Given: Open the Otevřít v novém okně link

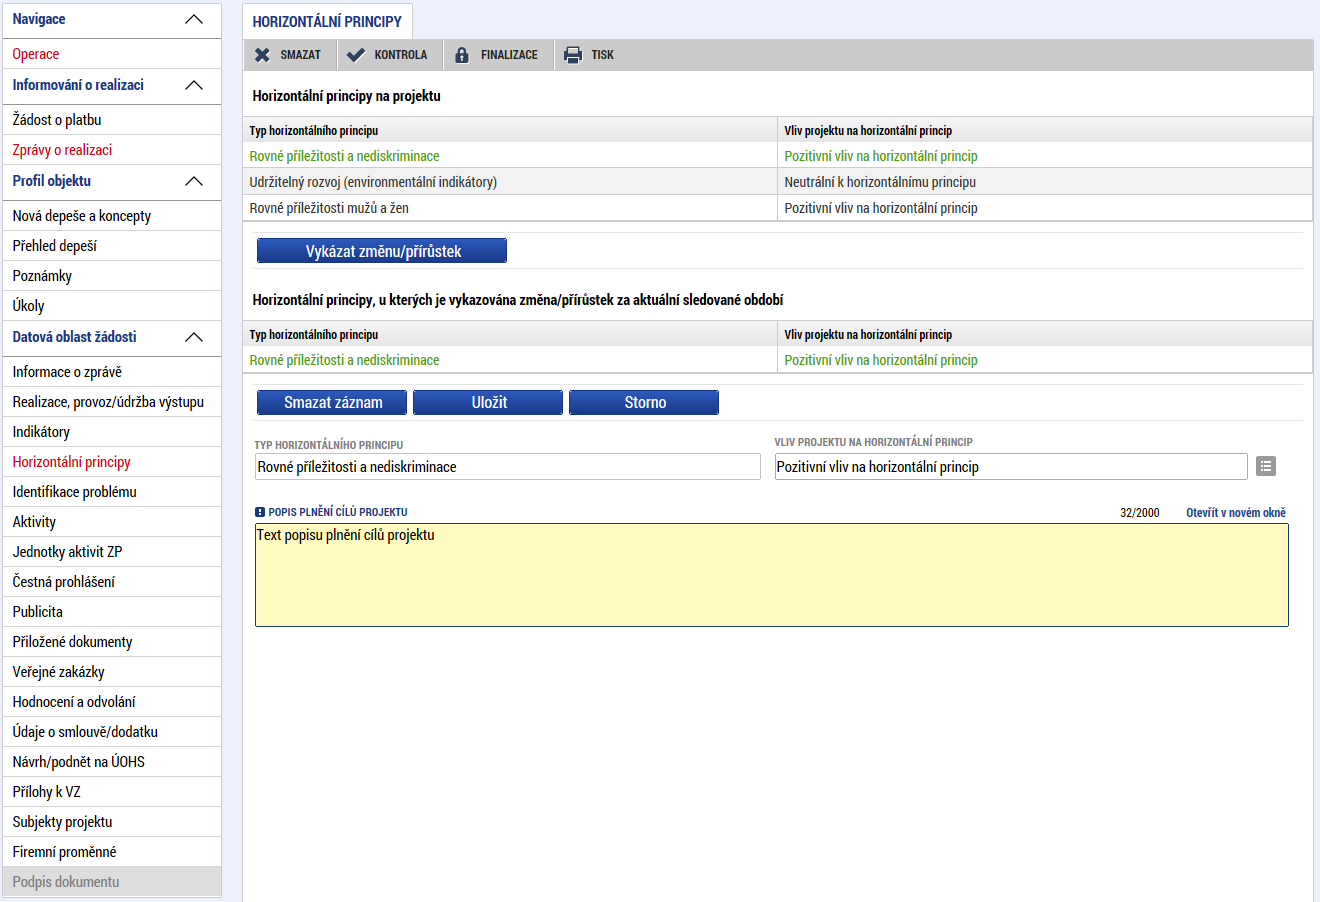Looking at the screenshot, I should pyautogui.click(x=1236, y=512).
